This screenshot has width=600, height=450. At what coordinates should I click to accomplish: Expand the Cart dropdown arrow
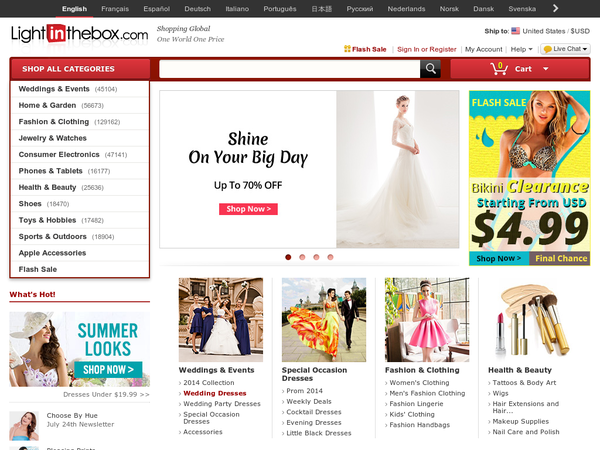tap(546, 69)
